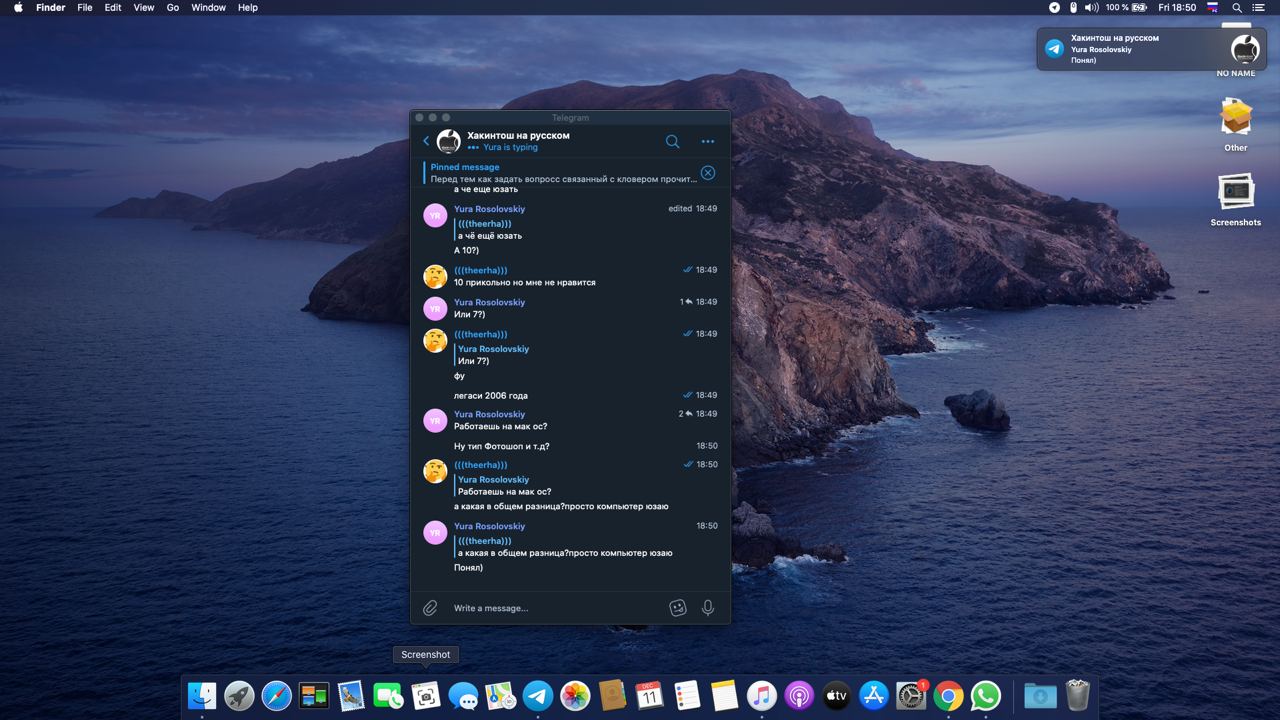
Task: Open the Window menu
Action: [x=208, y=7]
